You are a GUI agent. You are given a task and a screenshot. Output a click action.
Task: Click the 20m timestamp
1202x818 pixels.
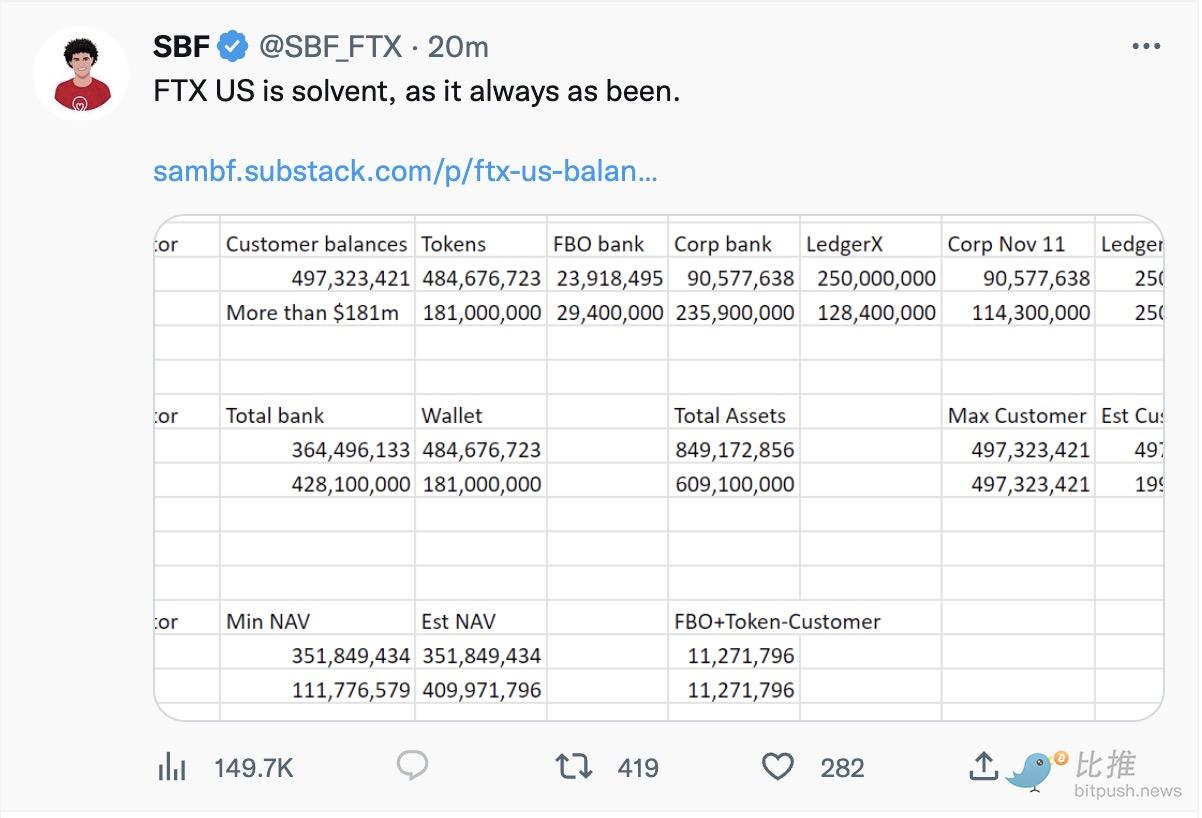pyautogui.click(x=458, y=46)
